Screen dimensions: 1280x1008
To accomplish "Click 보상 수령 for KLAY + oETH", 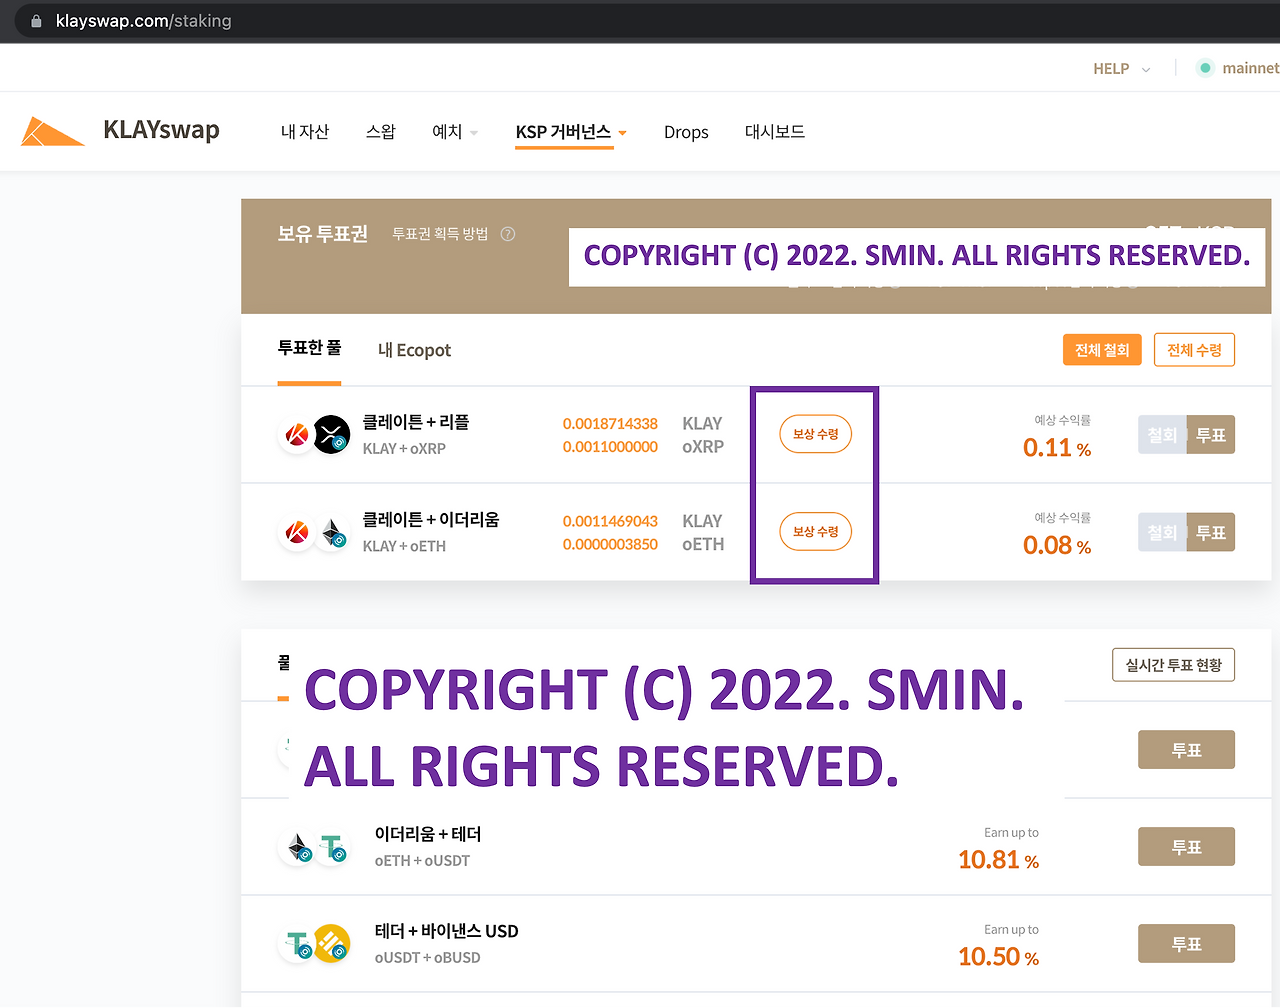I will coord(815,531).
